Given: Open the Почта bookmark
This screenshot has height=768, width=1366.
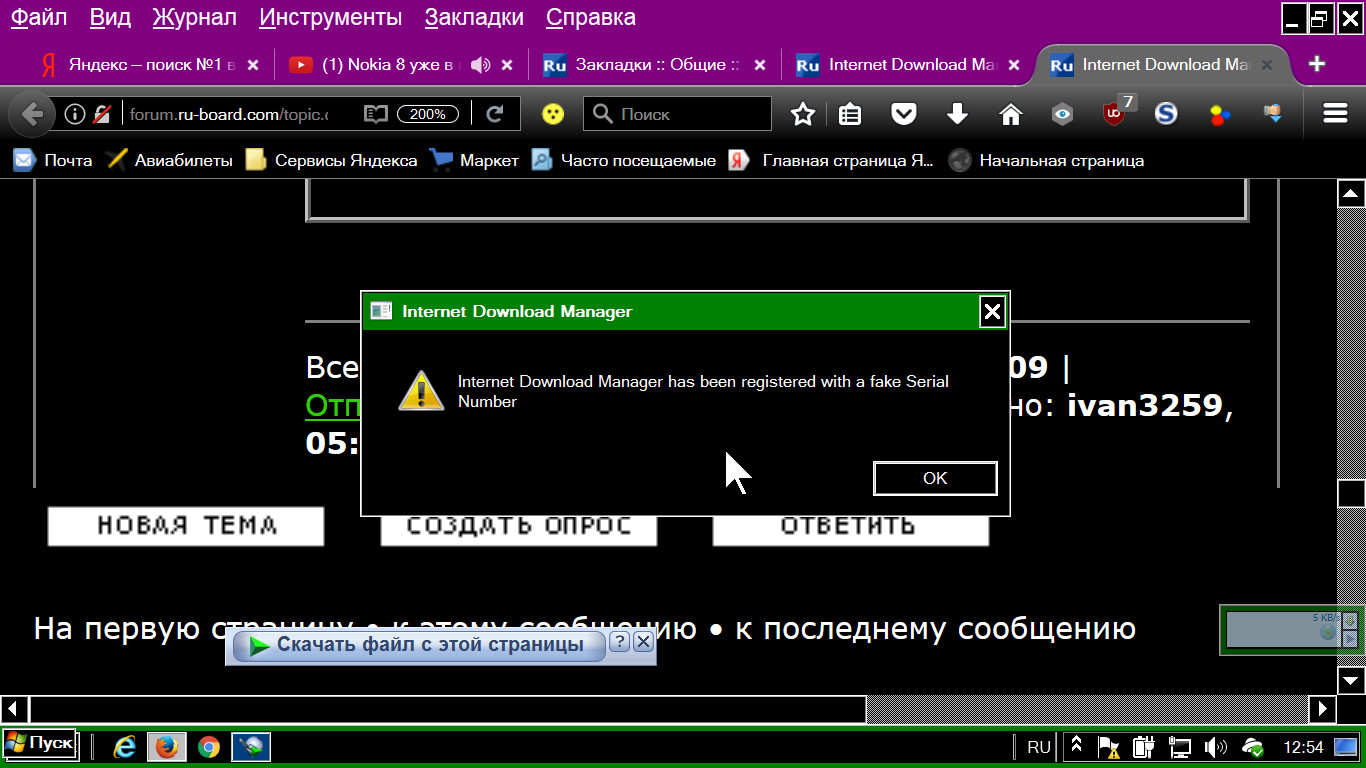Looking at the screenshot, I should [x=53, y=160].
